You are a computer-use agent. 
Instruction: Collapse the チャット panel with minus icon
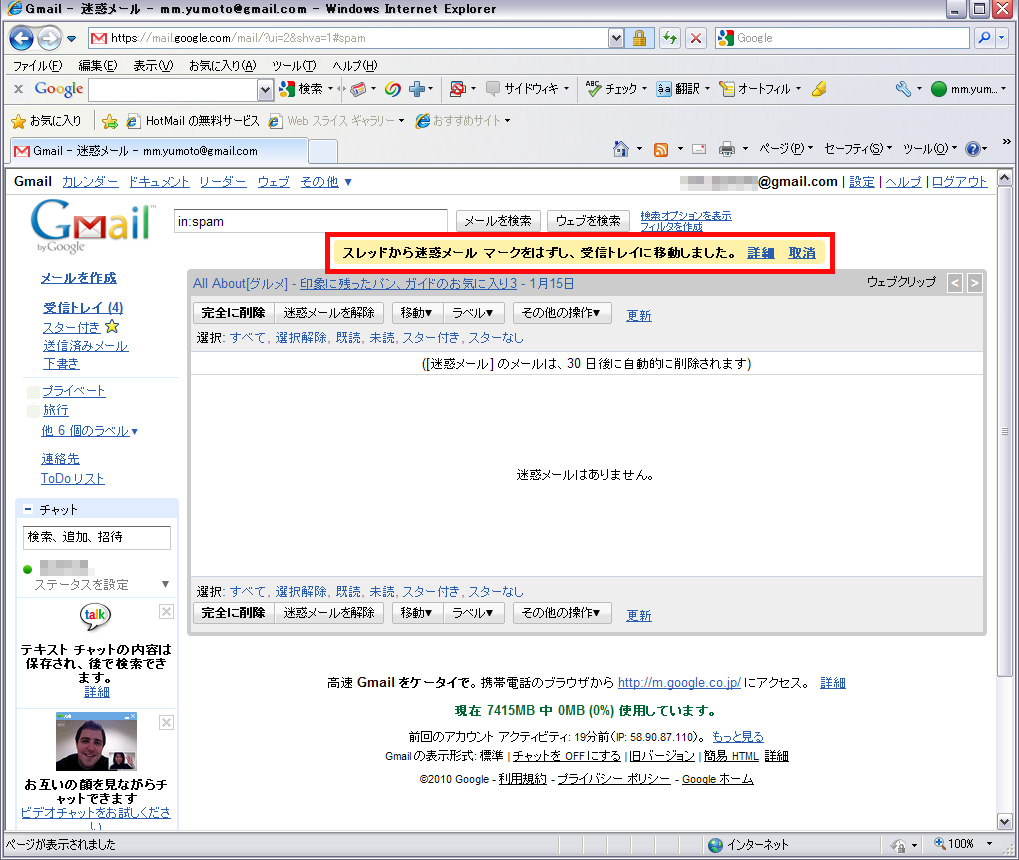(x=28, y=509)
